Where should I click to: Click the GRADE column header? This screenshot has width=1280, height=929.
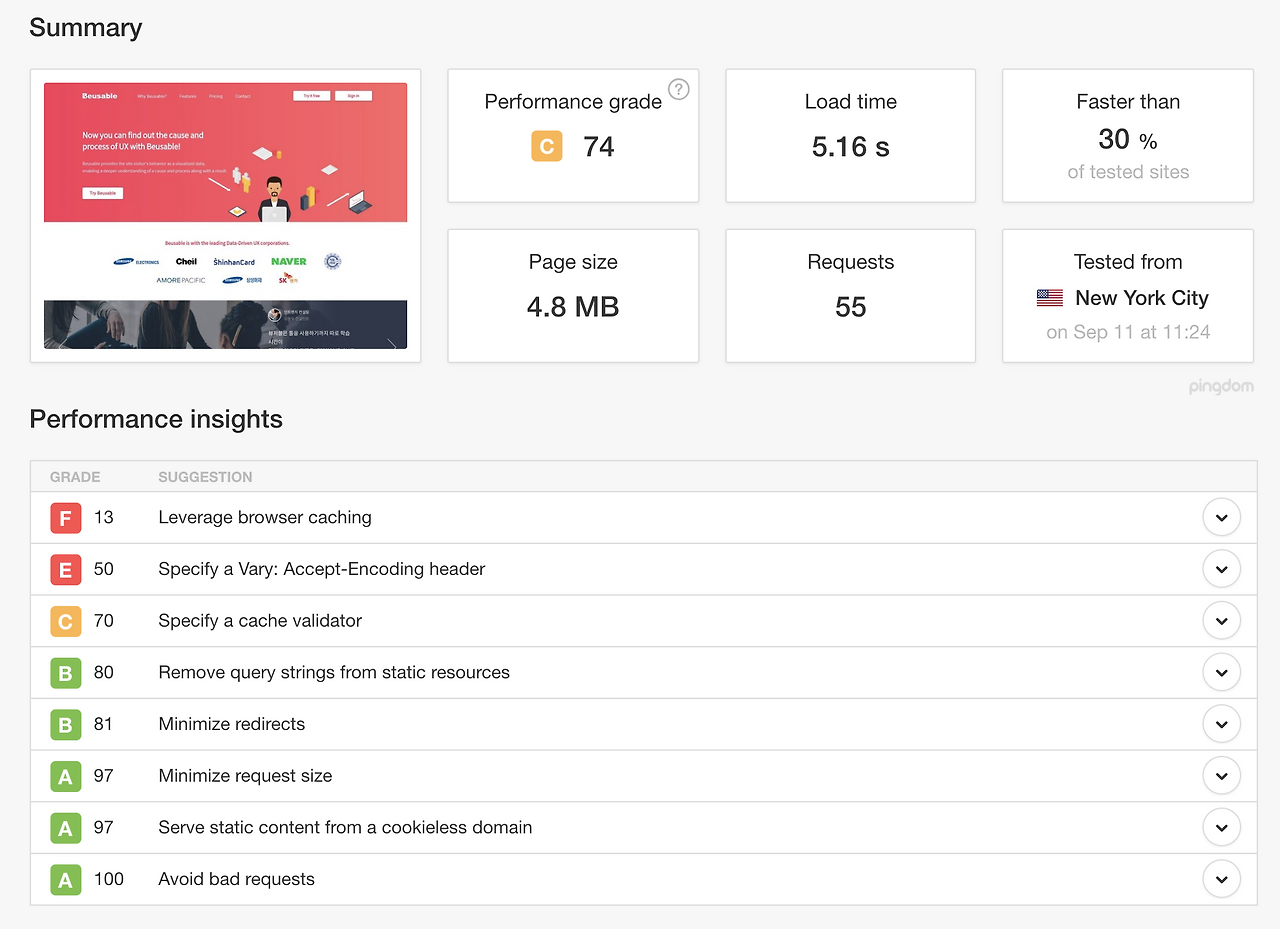point(75,477)
